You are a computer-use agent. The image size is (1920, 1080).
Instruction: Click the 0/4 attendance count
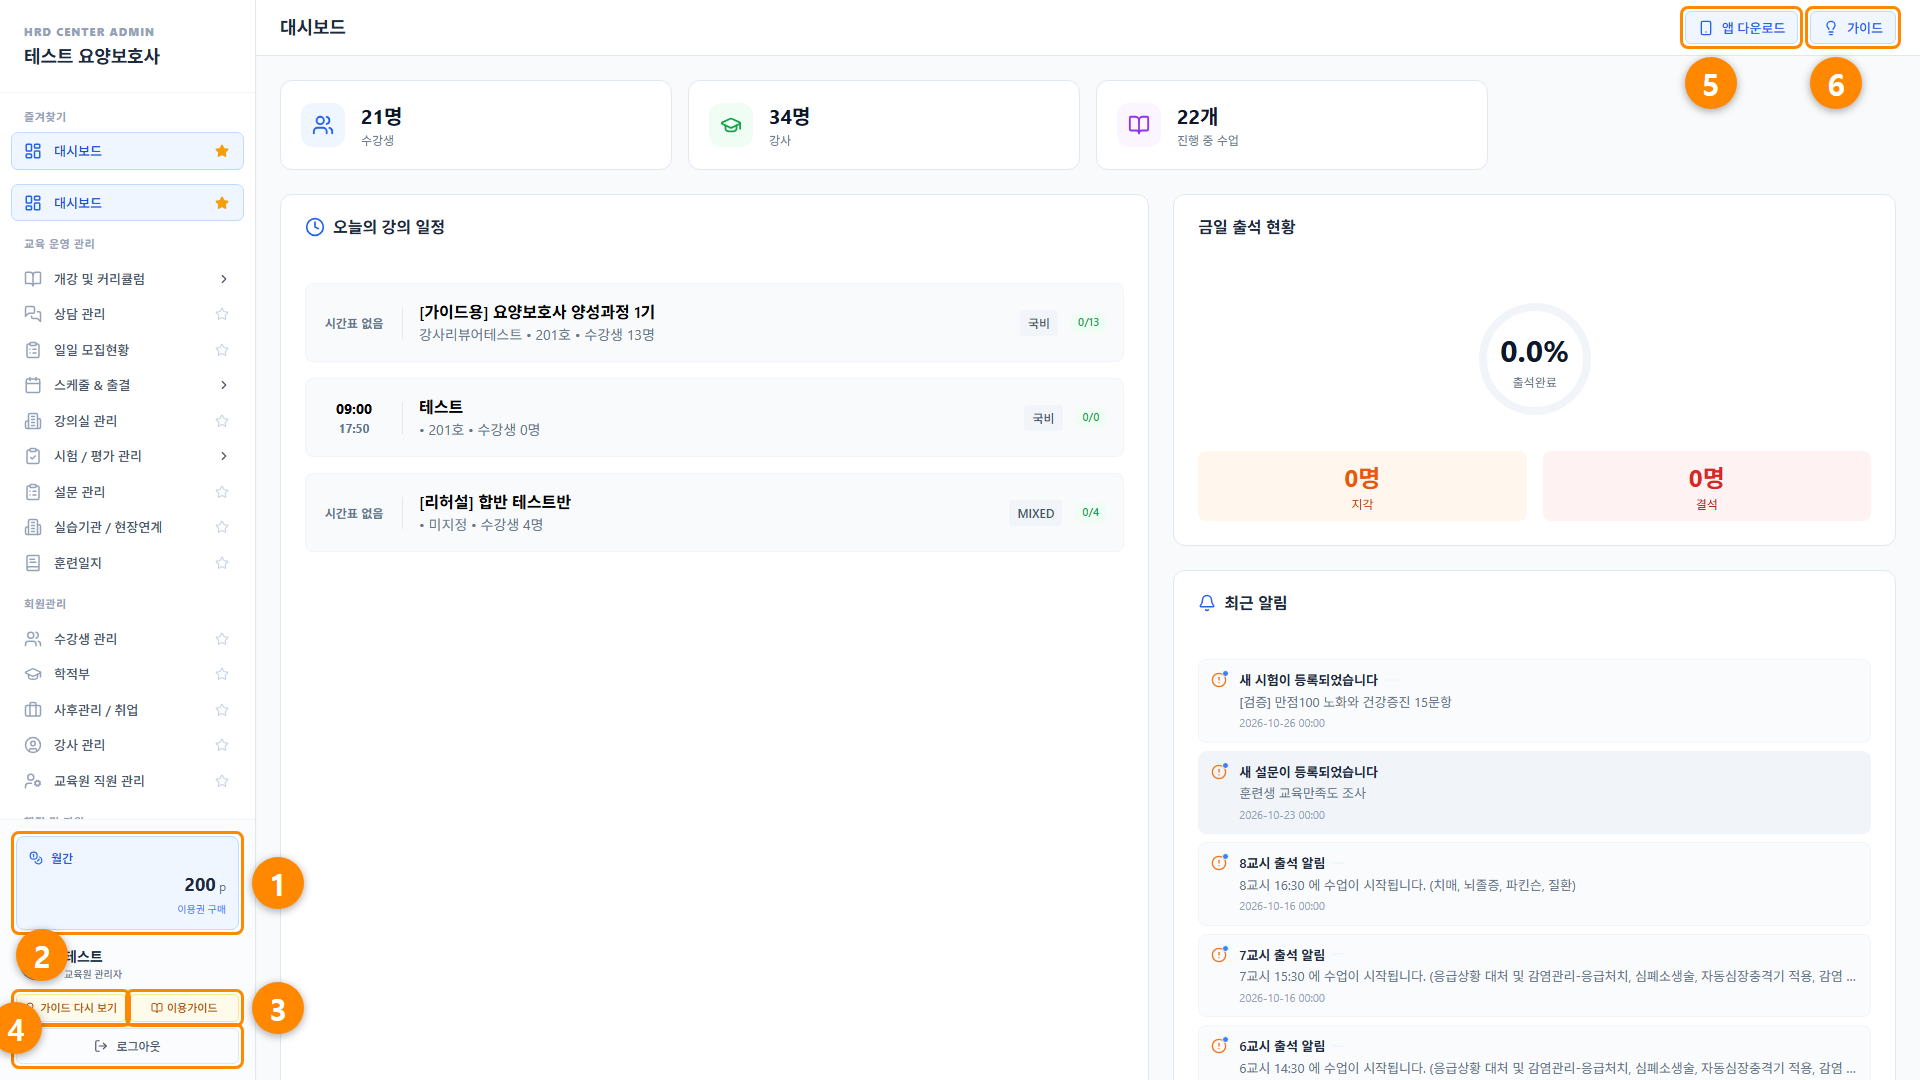point(1090,512)
